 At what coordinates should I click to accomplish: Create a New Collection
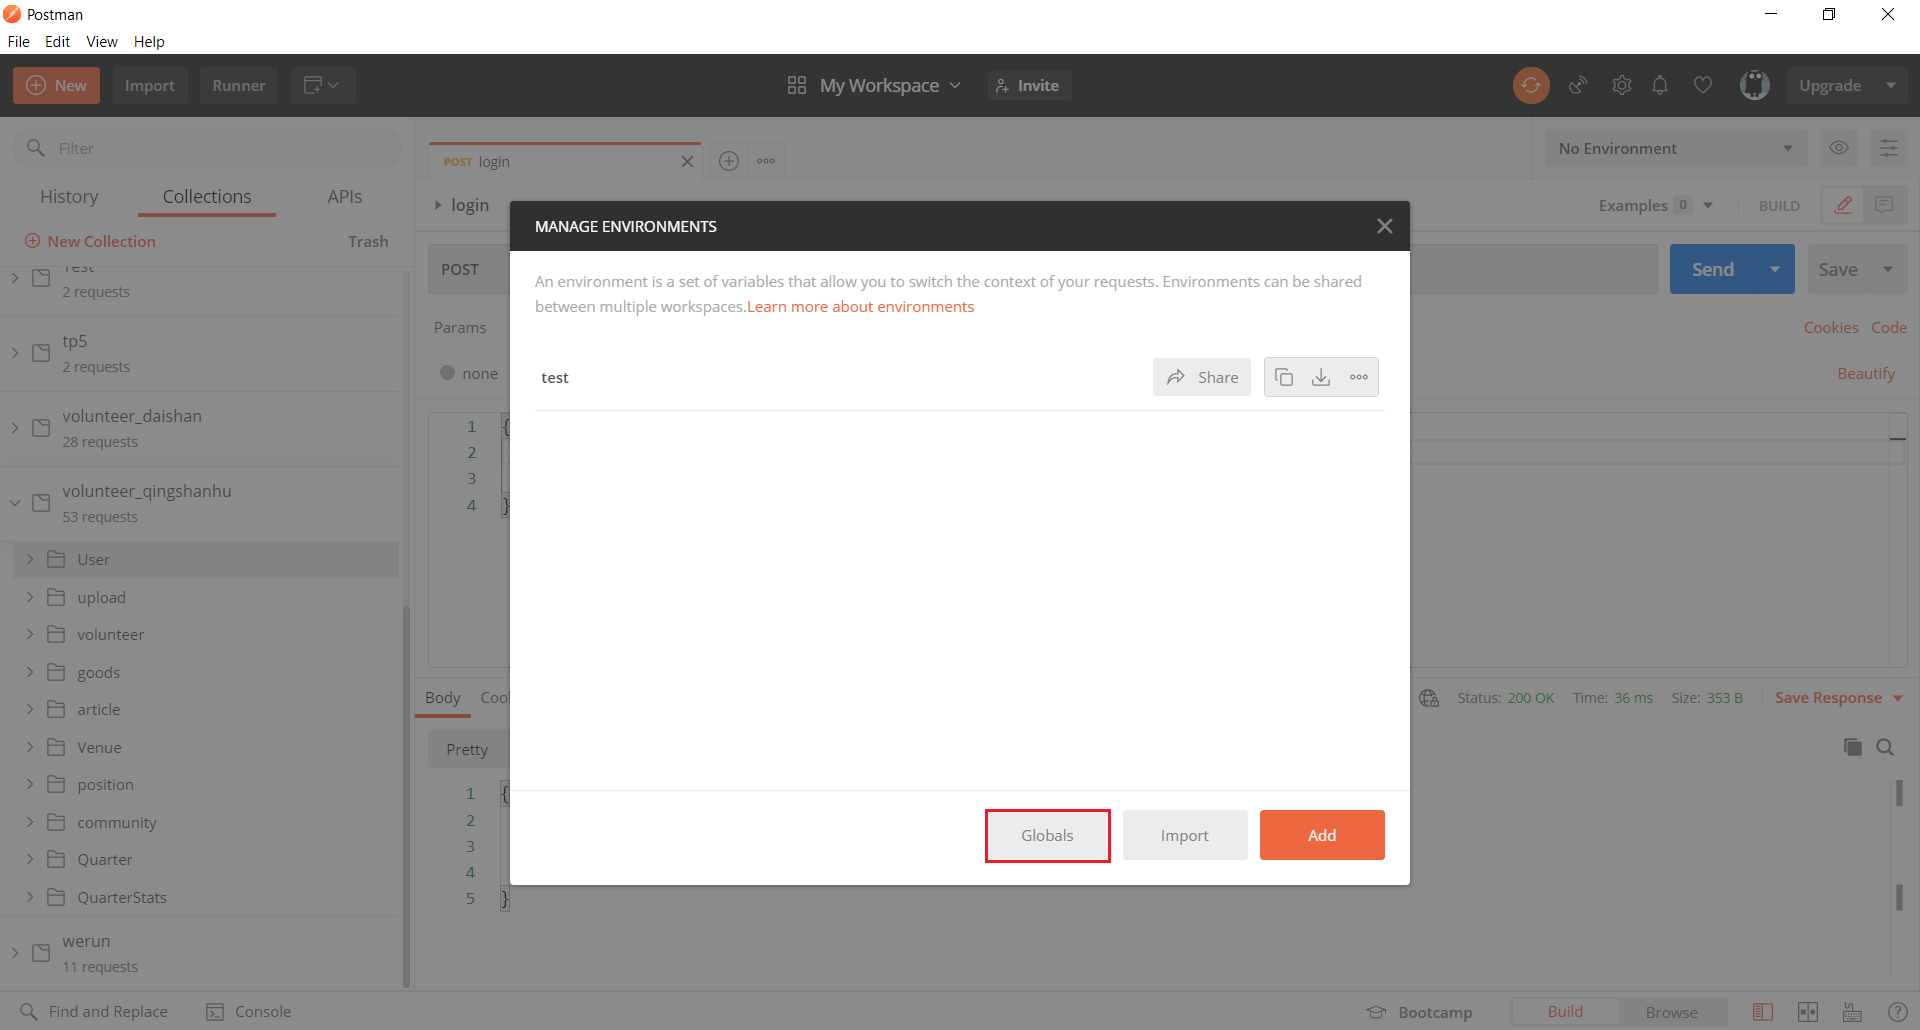point(90,241)
